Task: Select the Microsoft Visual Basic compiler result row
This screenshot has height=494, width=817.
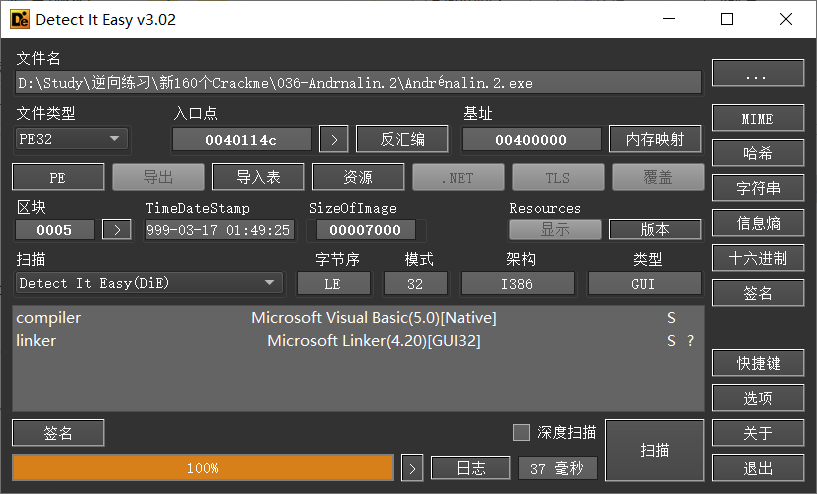Action: (x=358, y=318)
